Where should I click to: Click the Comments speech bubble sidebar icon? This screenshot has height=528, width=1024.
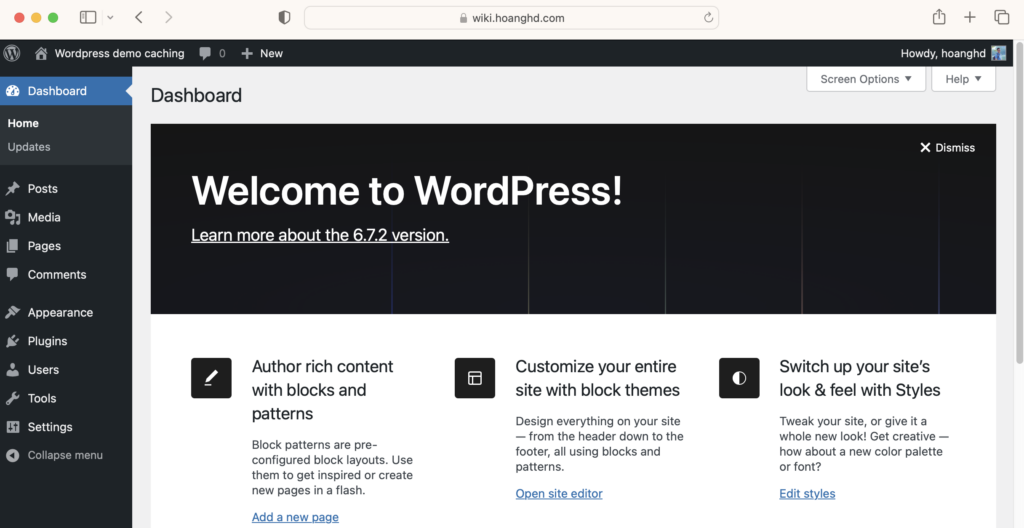coord(12,274)
